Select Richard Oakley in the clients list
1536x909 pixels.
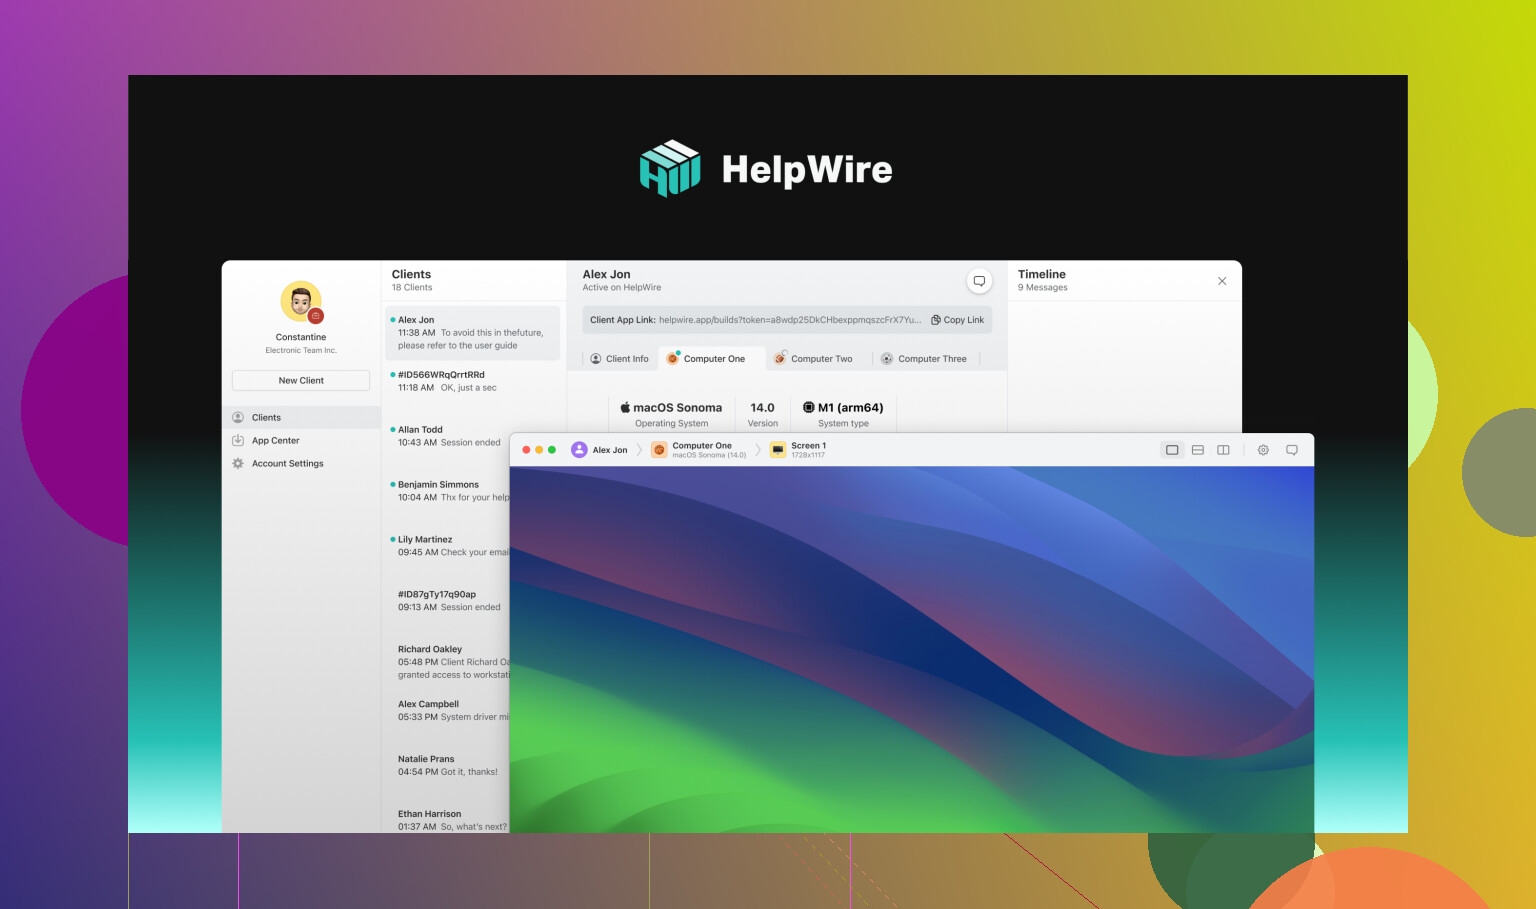pyautogui.click(x=449, y=662)
